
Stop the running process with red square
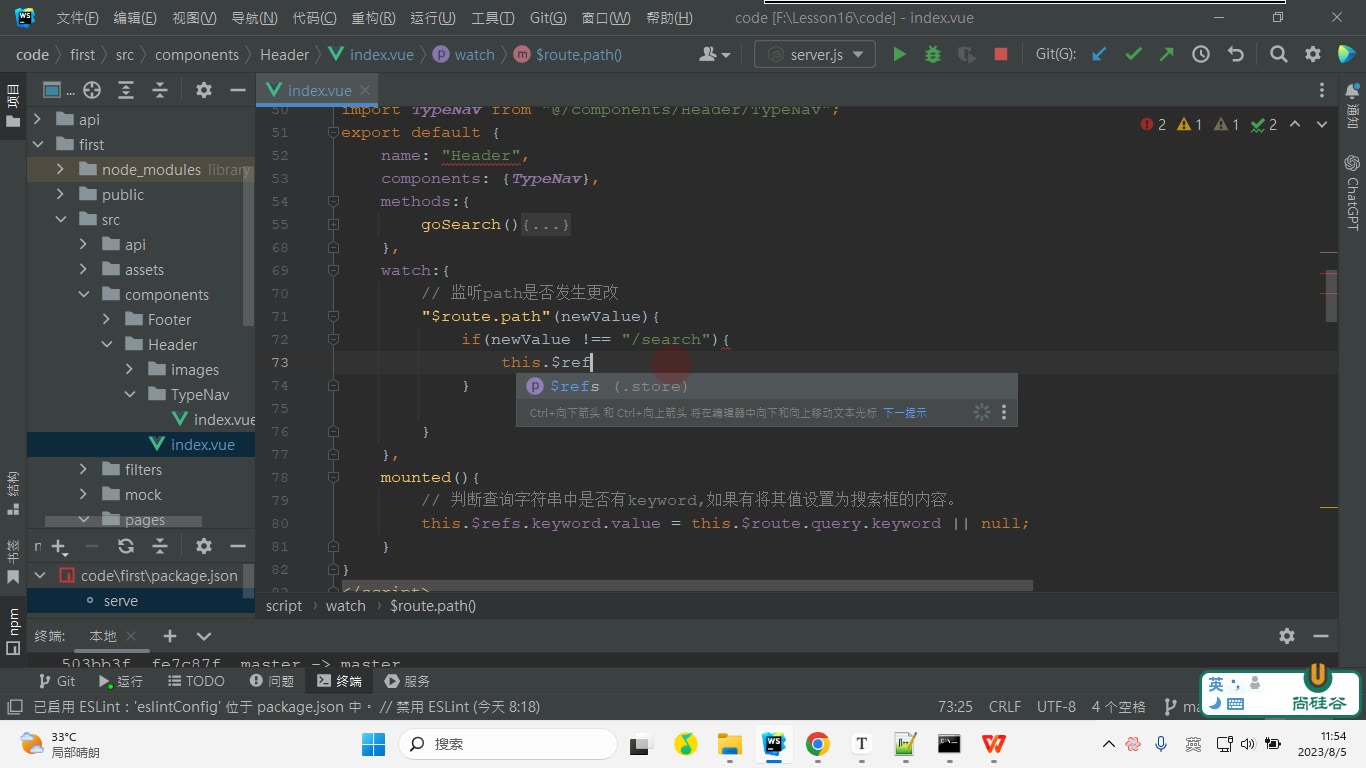pos(1001,55)
